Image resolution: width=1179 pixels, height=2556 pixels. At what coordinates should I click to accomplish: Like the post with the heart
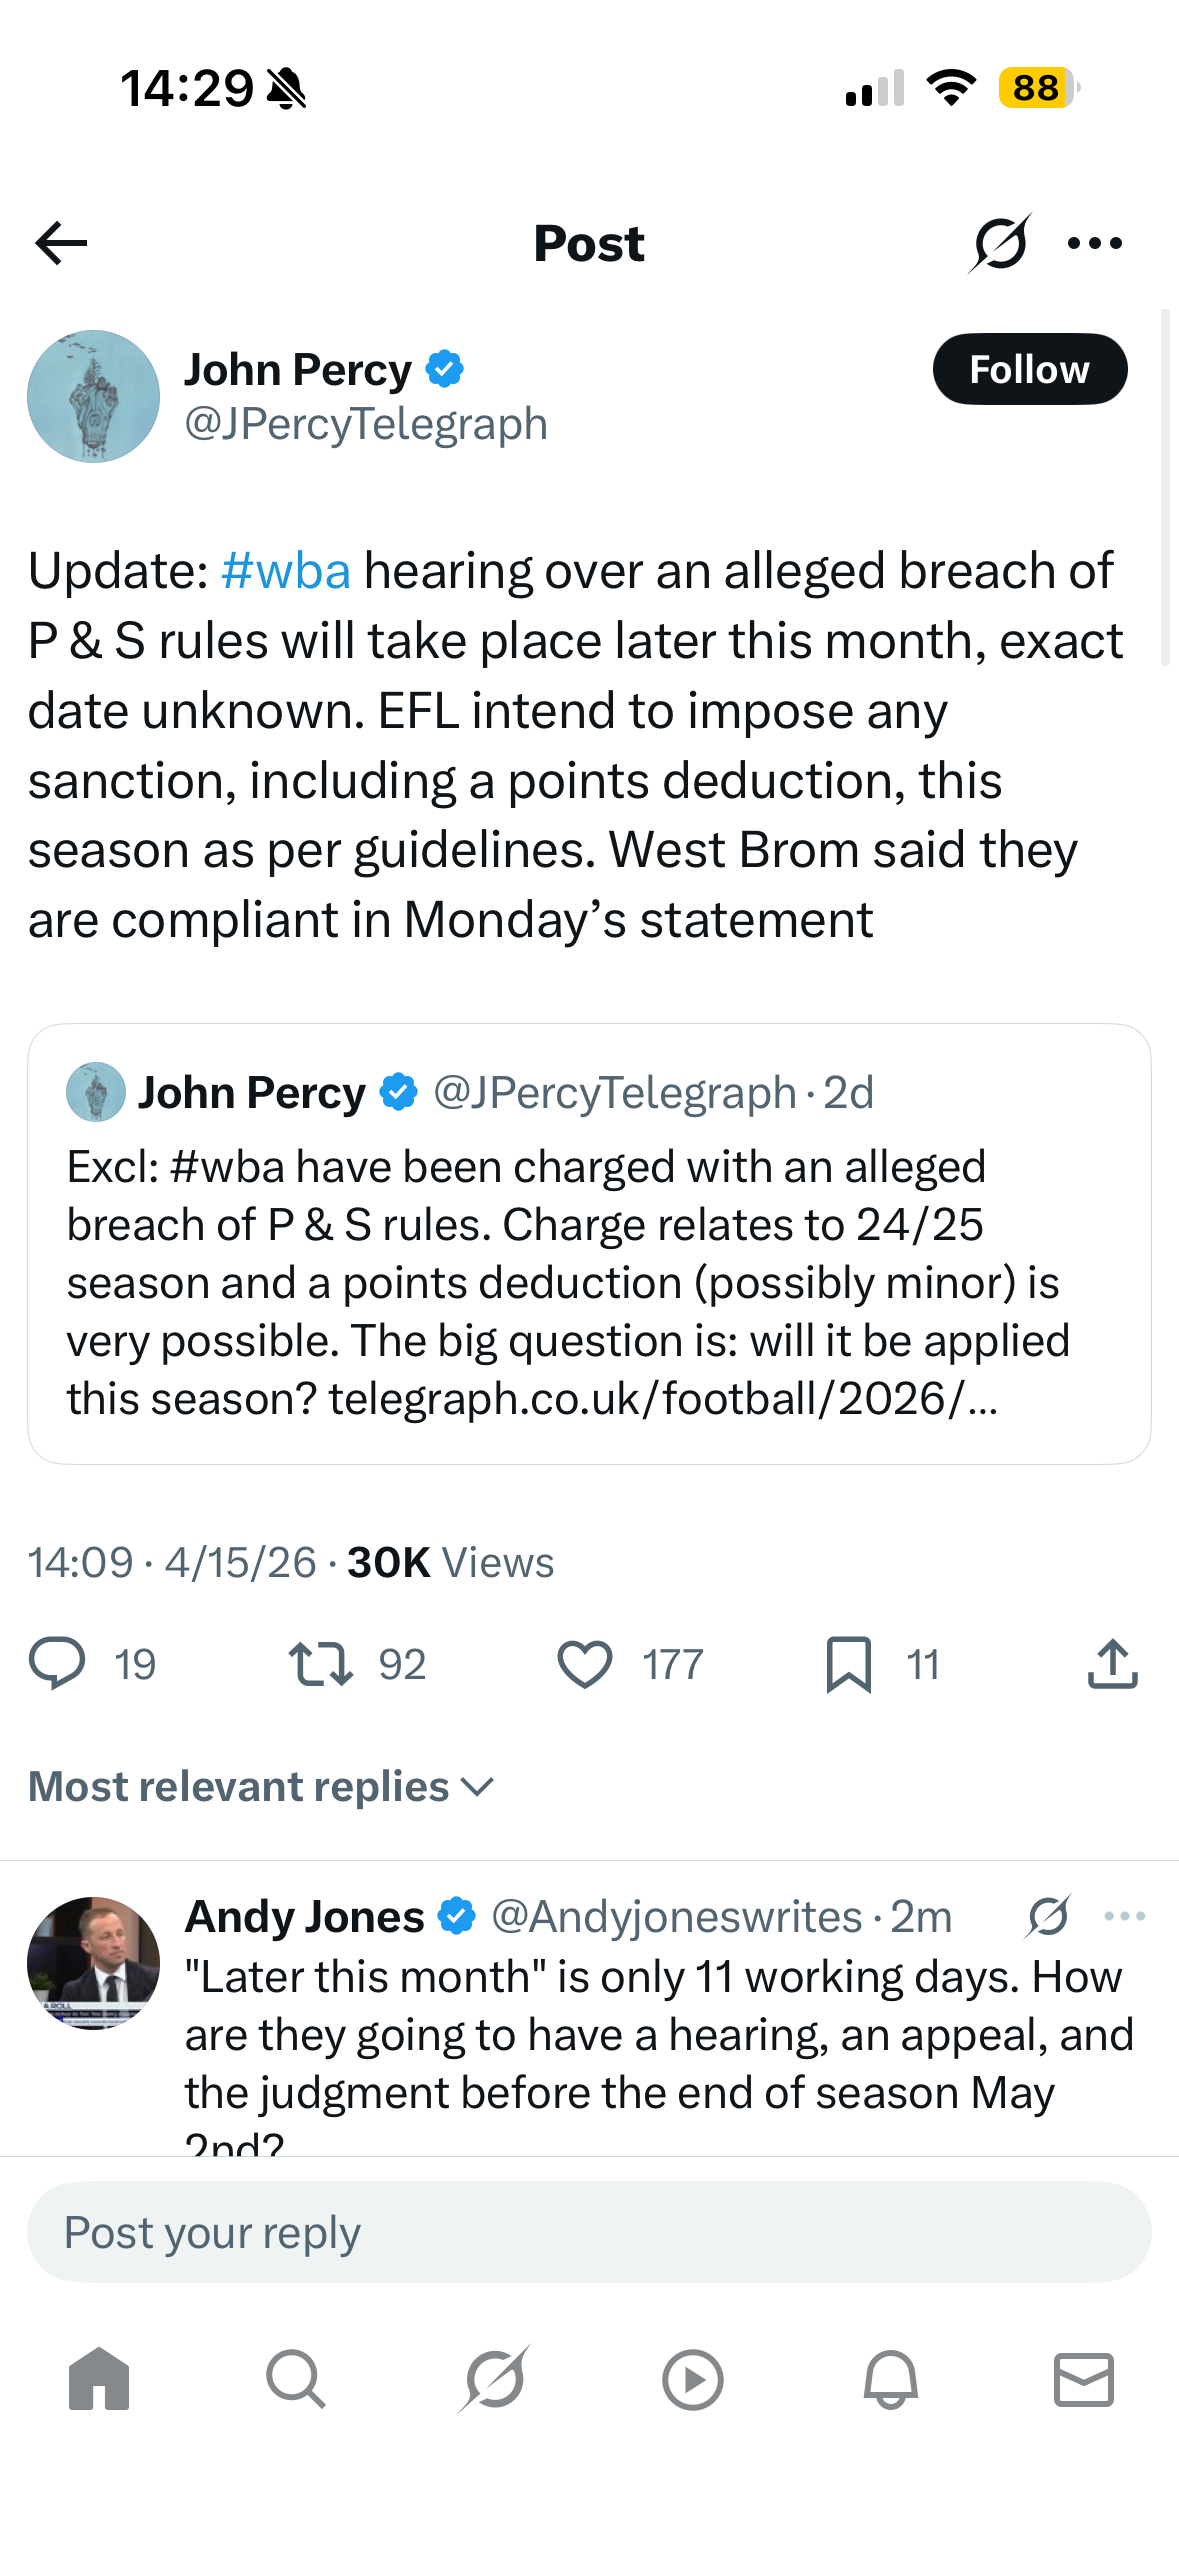(x=584, y=1664)
